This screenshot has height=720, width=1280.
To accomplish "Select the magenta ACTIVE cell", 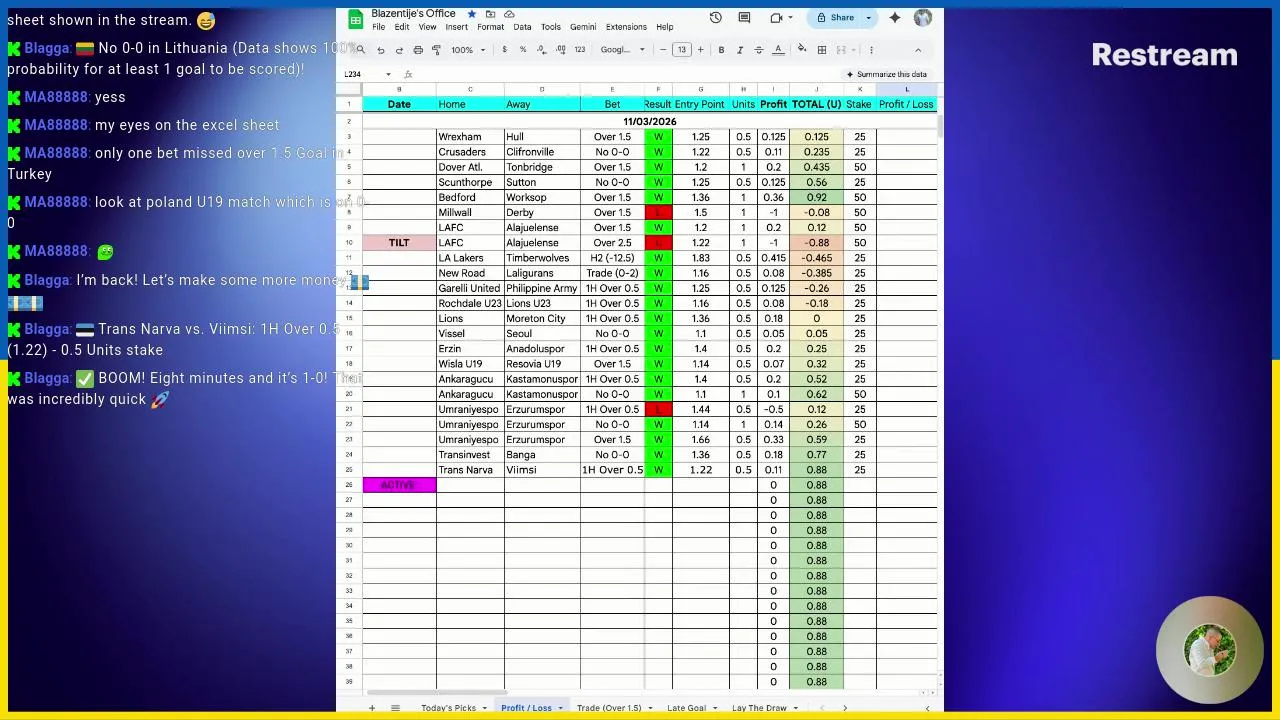I will (x=399, y=485).
